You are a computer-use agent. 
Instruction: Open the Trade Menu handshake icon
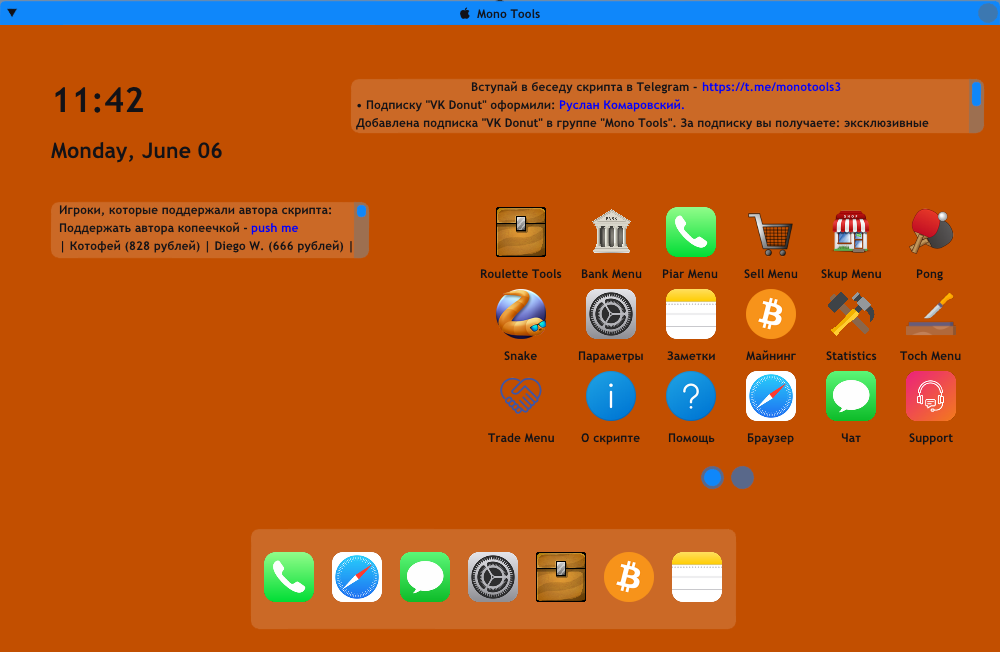[x=521, y=396]
